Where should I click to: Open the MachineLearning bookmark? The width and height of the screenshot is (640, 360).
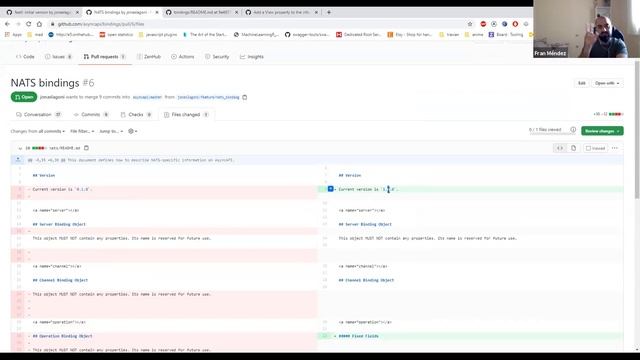point(256,35)
